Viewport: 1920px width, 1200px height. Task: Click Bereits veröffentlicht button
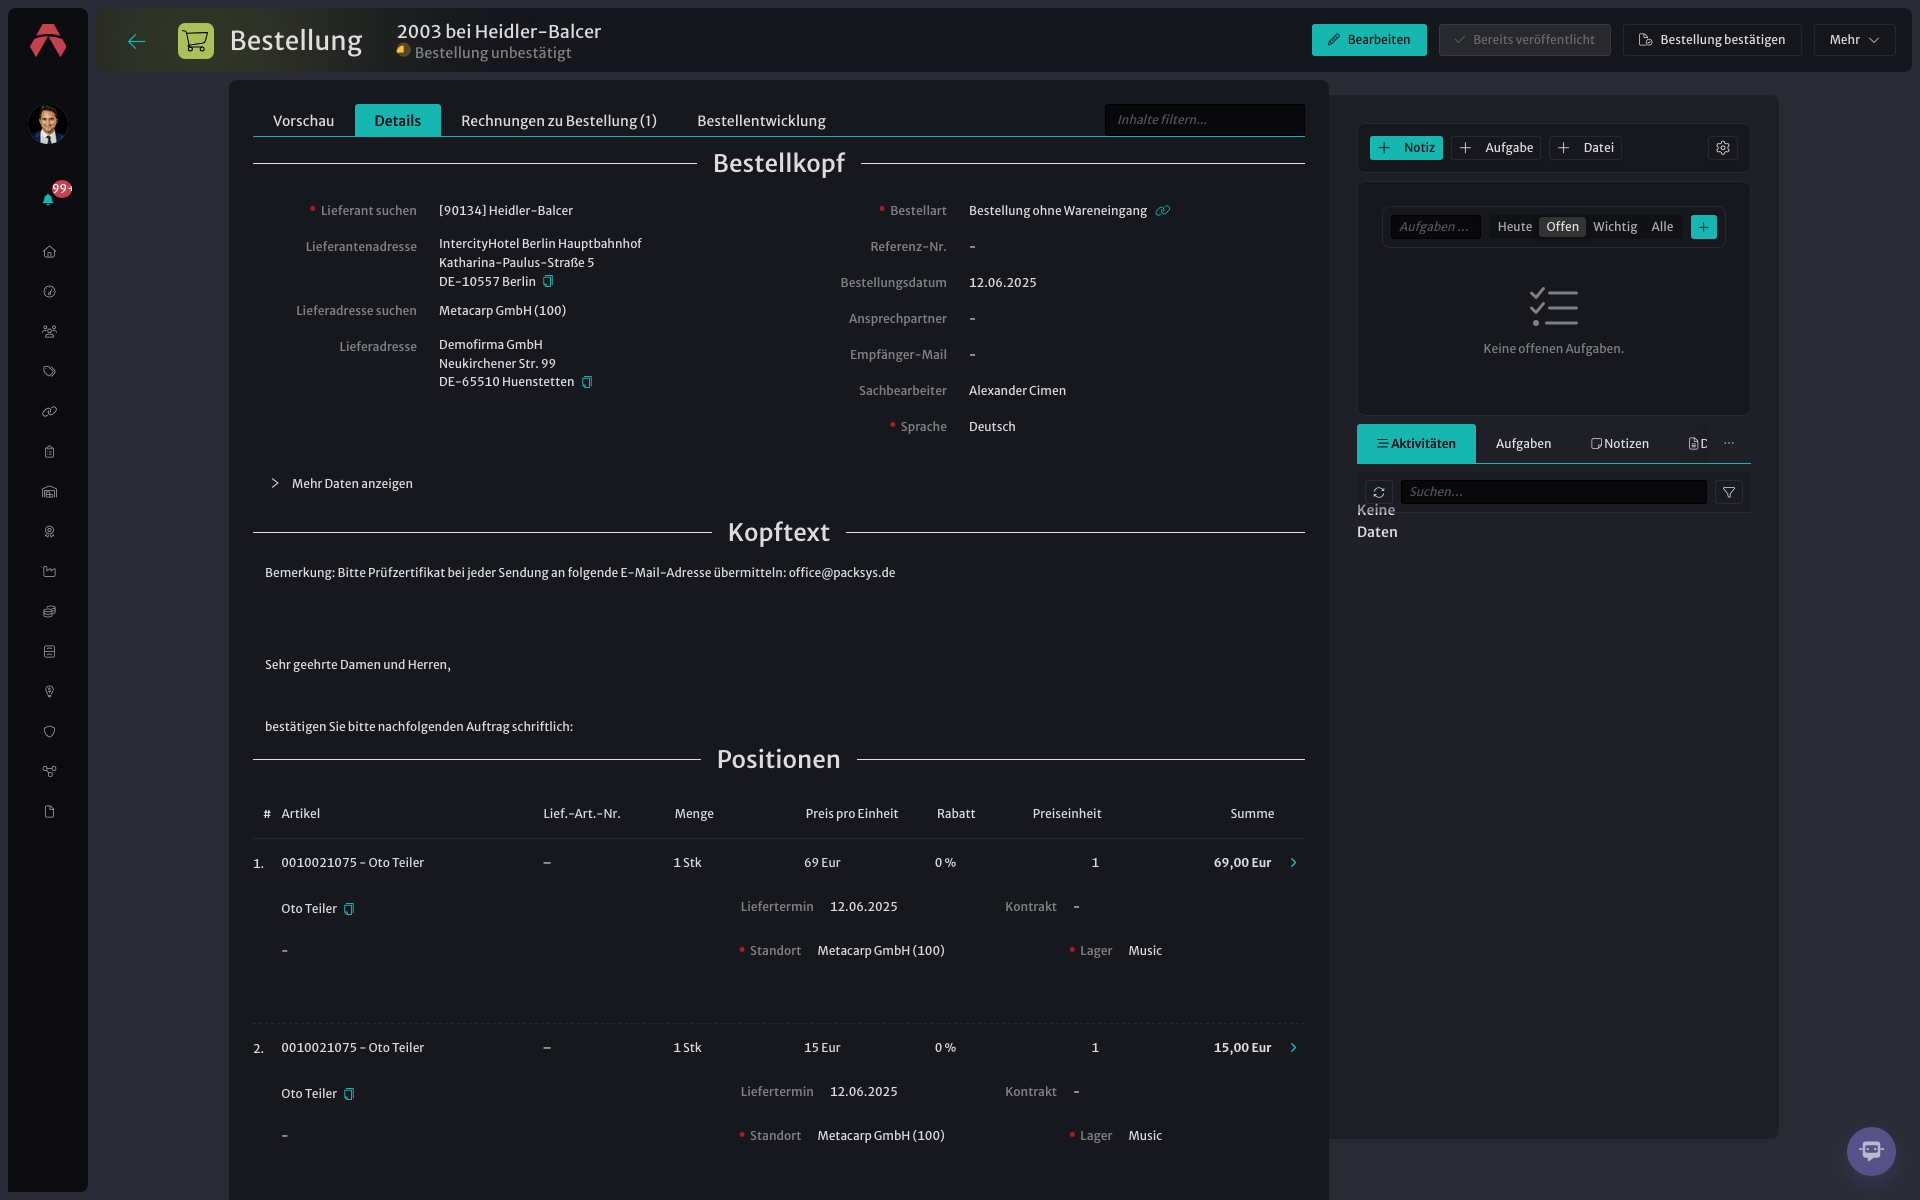coord(1525,40)
